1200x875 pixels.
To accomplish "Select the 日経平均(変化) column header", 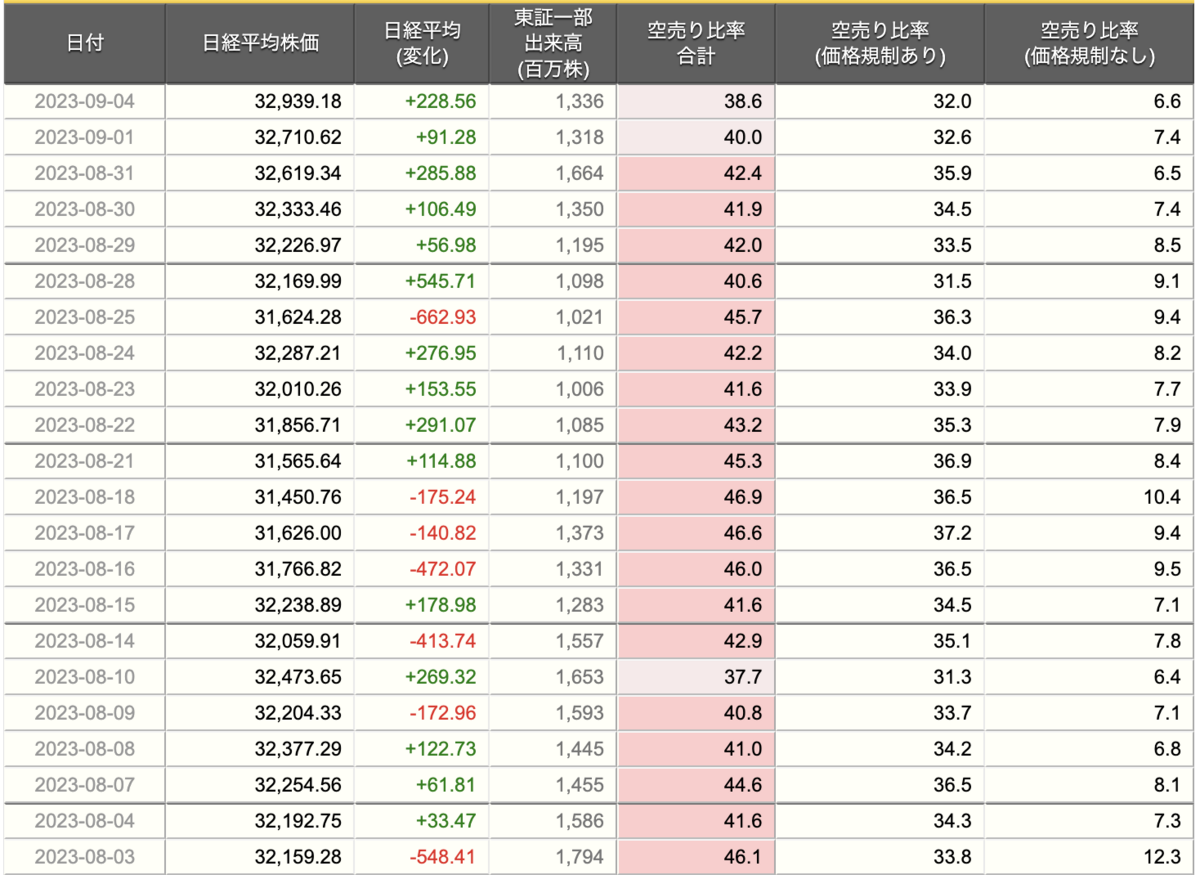I will [422, 44].
